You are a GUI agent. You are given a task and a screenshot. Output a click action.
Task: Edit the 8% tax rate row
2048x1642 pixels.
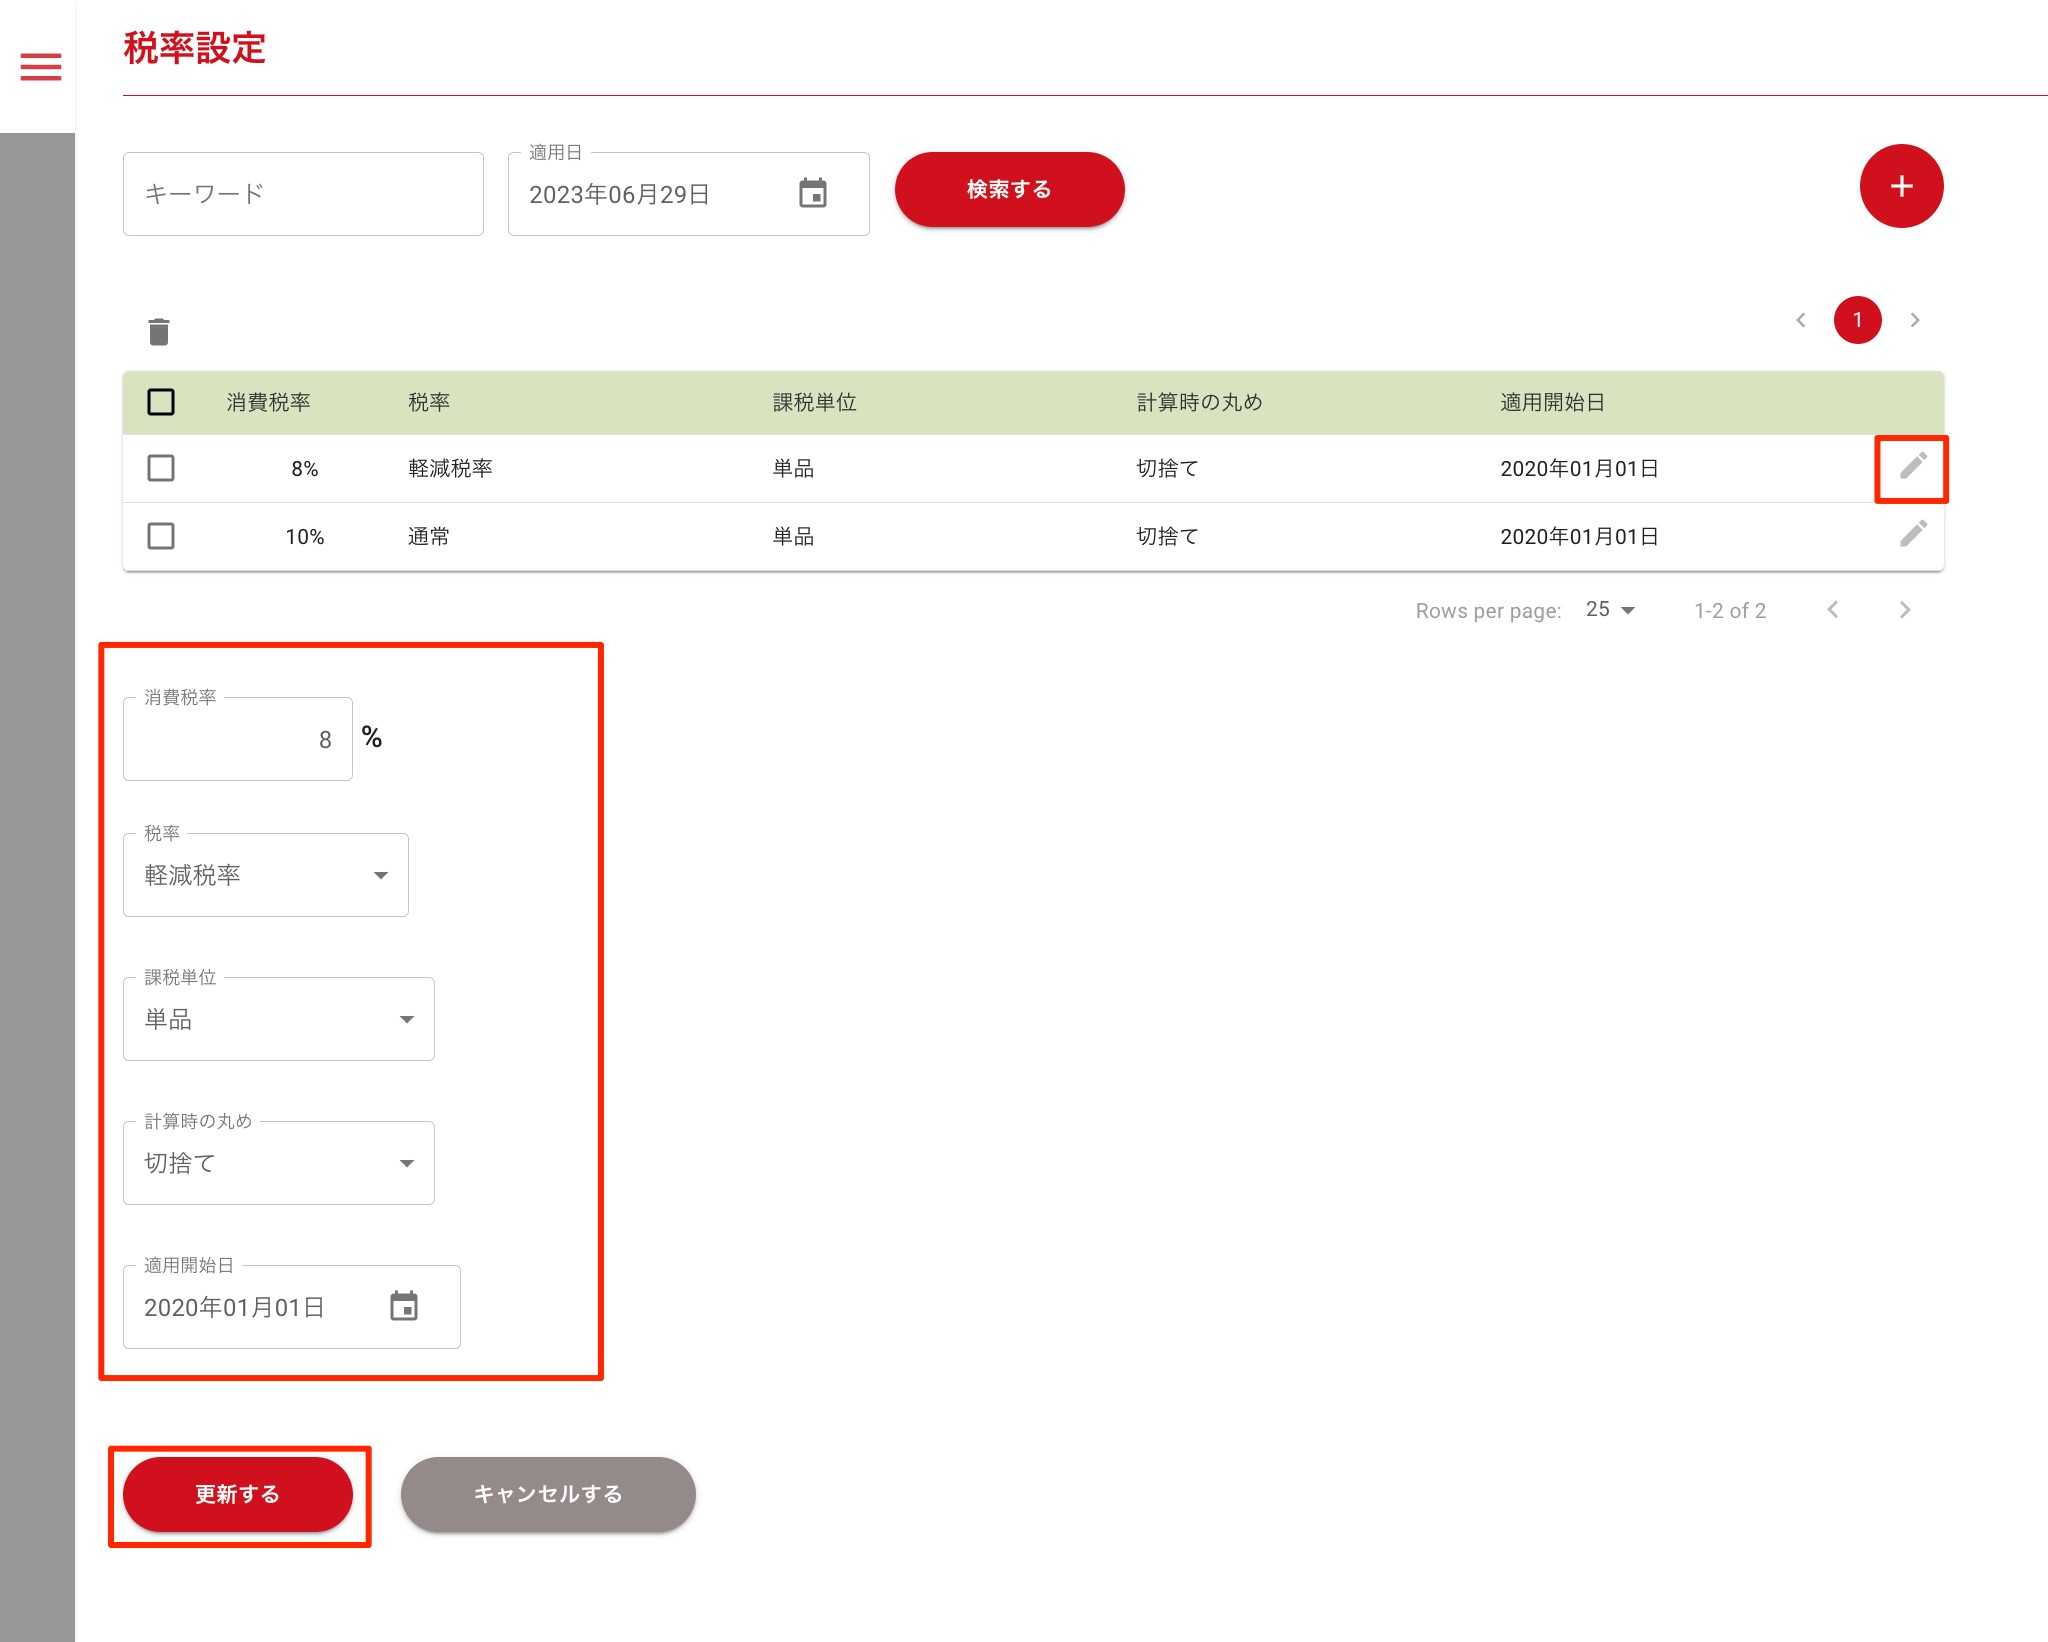tap(1912, 466)
